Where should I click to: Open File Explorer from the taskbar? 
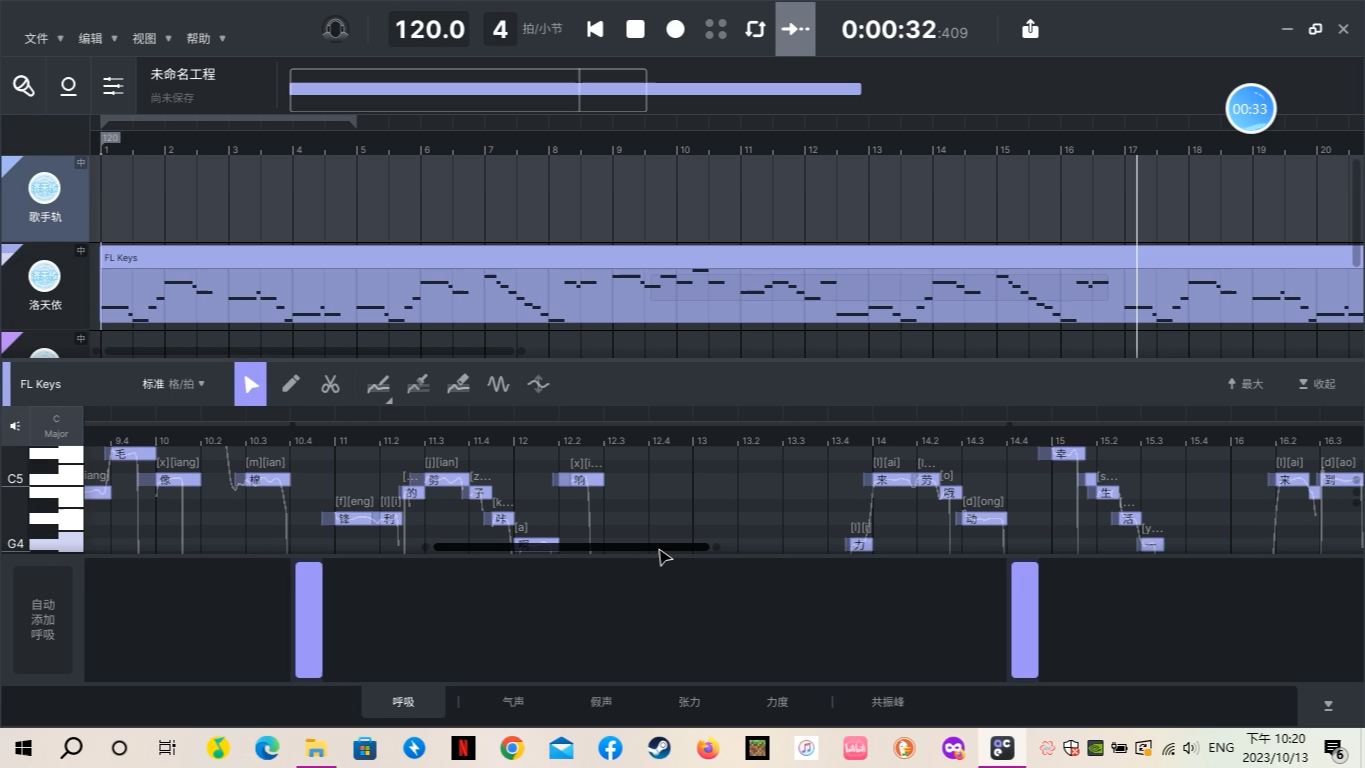(x=316, y=747)
